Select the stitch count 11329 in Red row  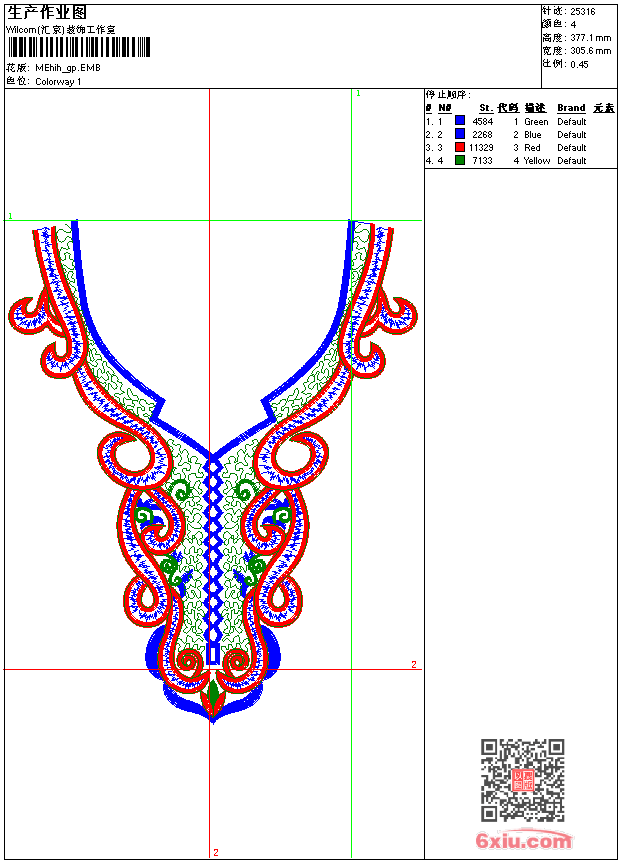coord(481,147)
